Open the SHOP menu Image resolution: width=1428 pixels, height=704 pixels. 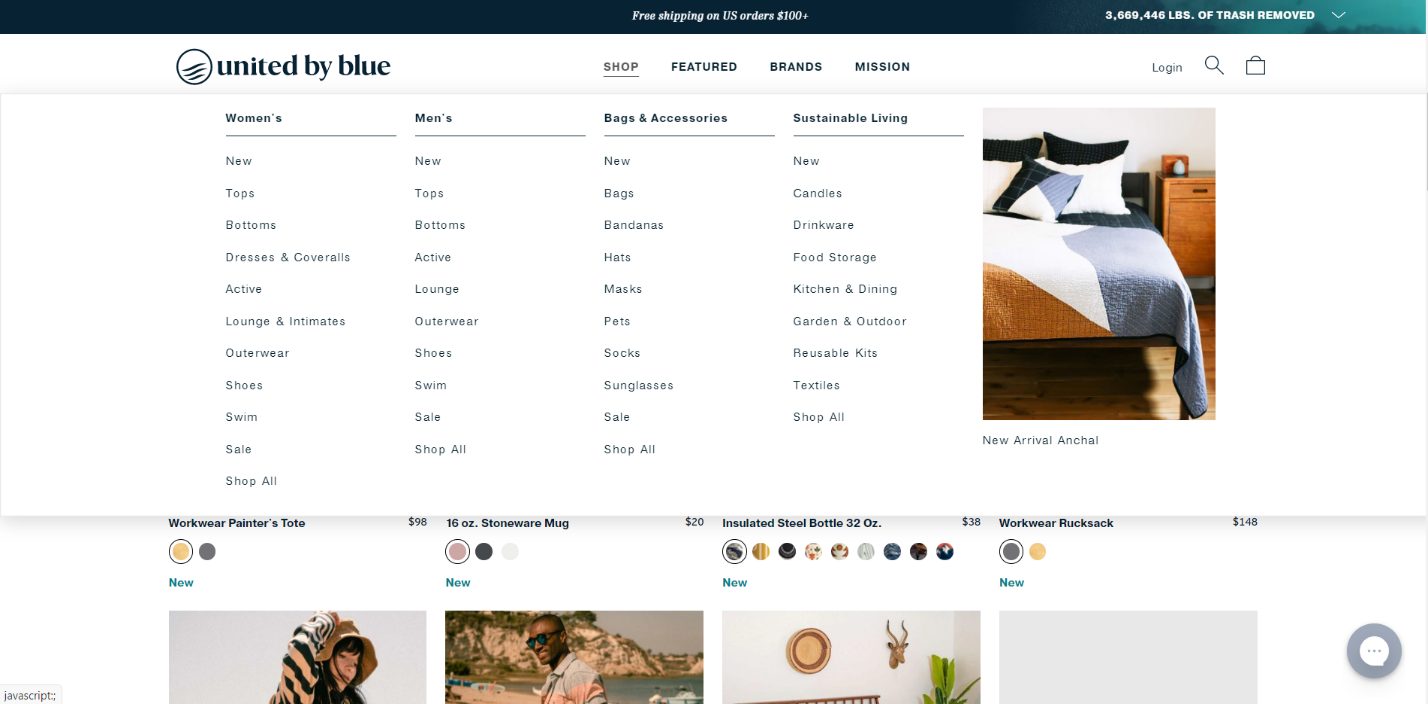pyautogui.click(x=621, y=67)
